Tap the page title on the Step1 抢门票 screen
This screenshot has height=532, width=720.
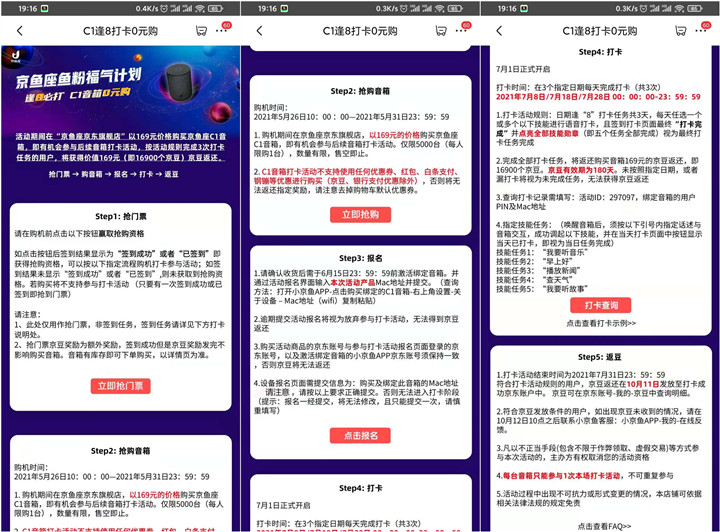point(120,31)
